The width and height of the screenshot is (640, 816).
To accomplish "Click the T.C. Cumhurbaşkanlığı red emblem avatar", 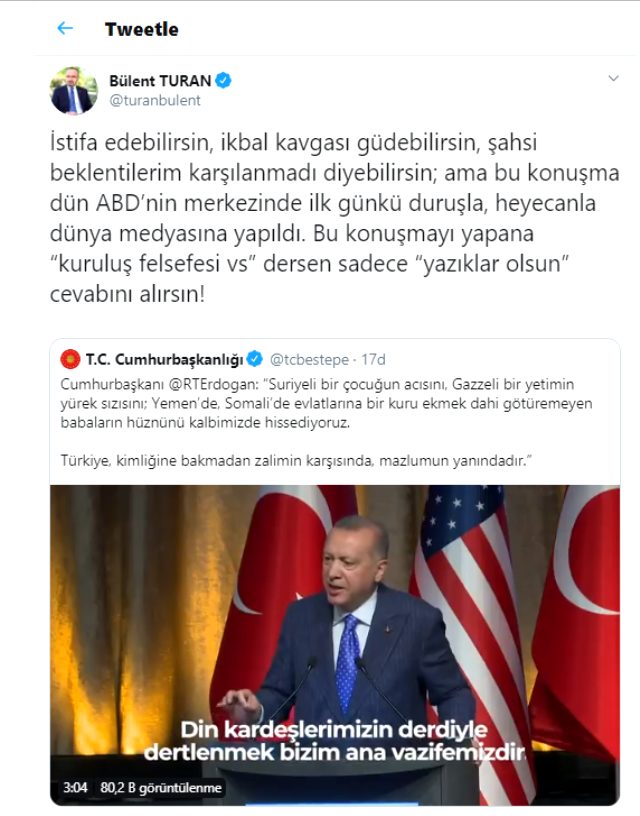I will point(70,359).
